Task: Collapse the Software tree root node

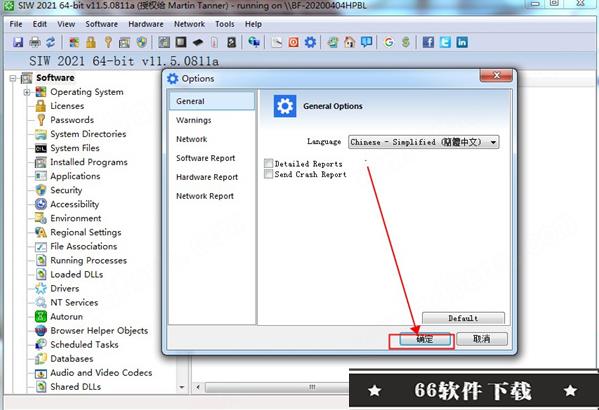Action: (13, 78)
